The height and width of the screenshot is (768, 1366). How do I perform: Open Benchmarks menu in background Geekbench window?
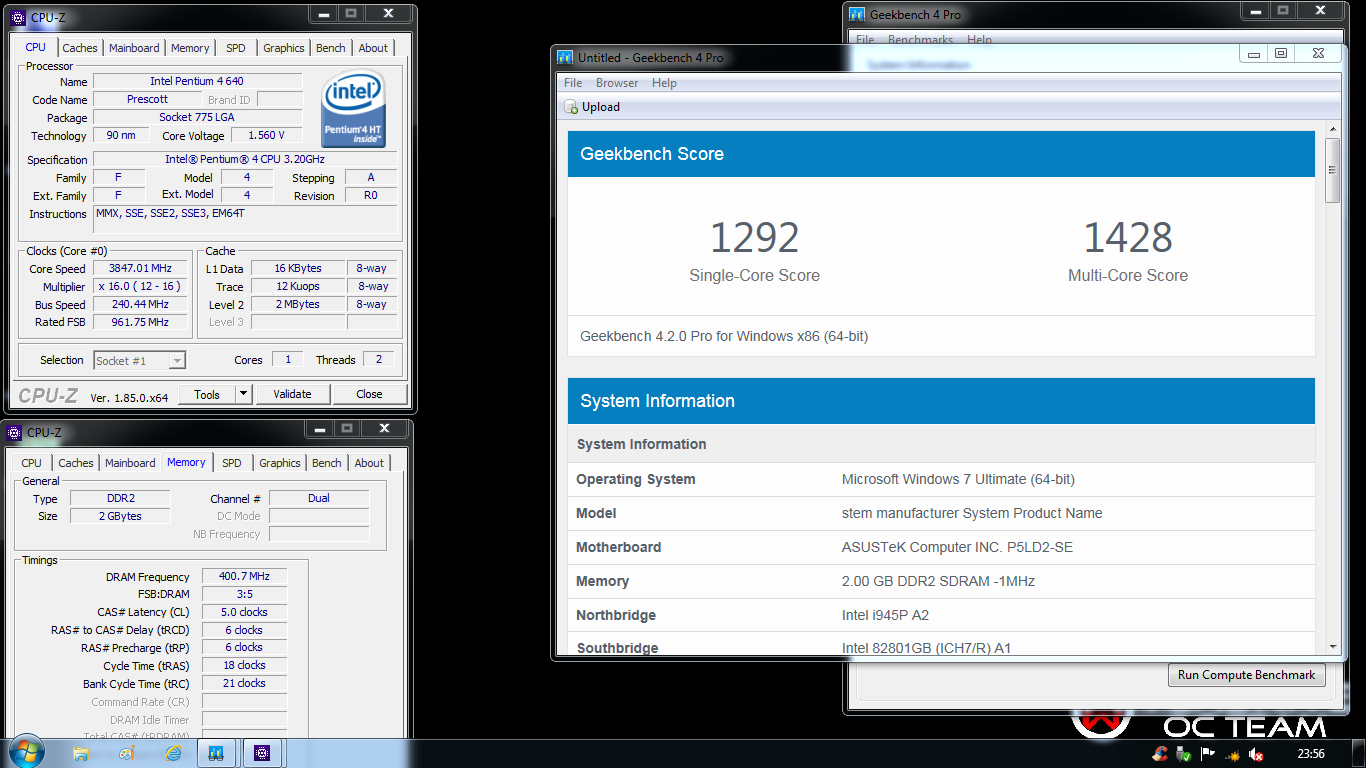point(920,40)
